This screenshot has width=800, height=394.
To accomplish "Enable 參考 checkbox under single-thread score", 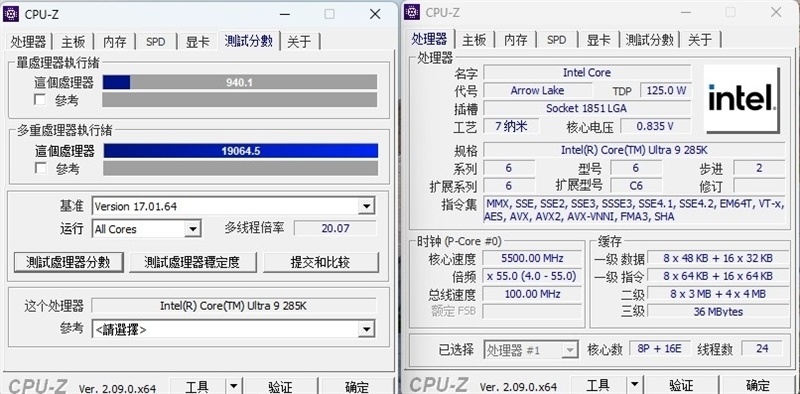I will point(40,100).
